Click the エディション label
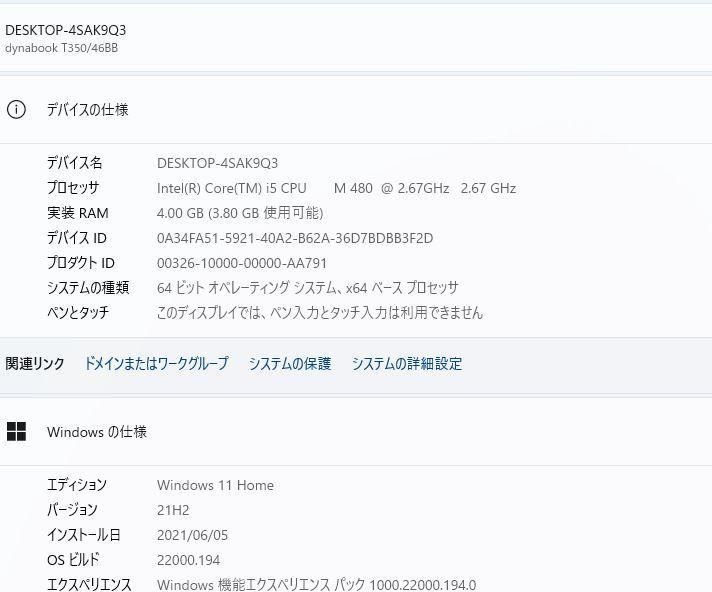The width and height of the screenshot is (712, 592). (x=77, y=484)
